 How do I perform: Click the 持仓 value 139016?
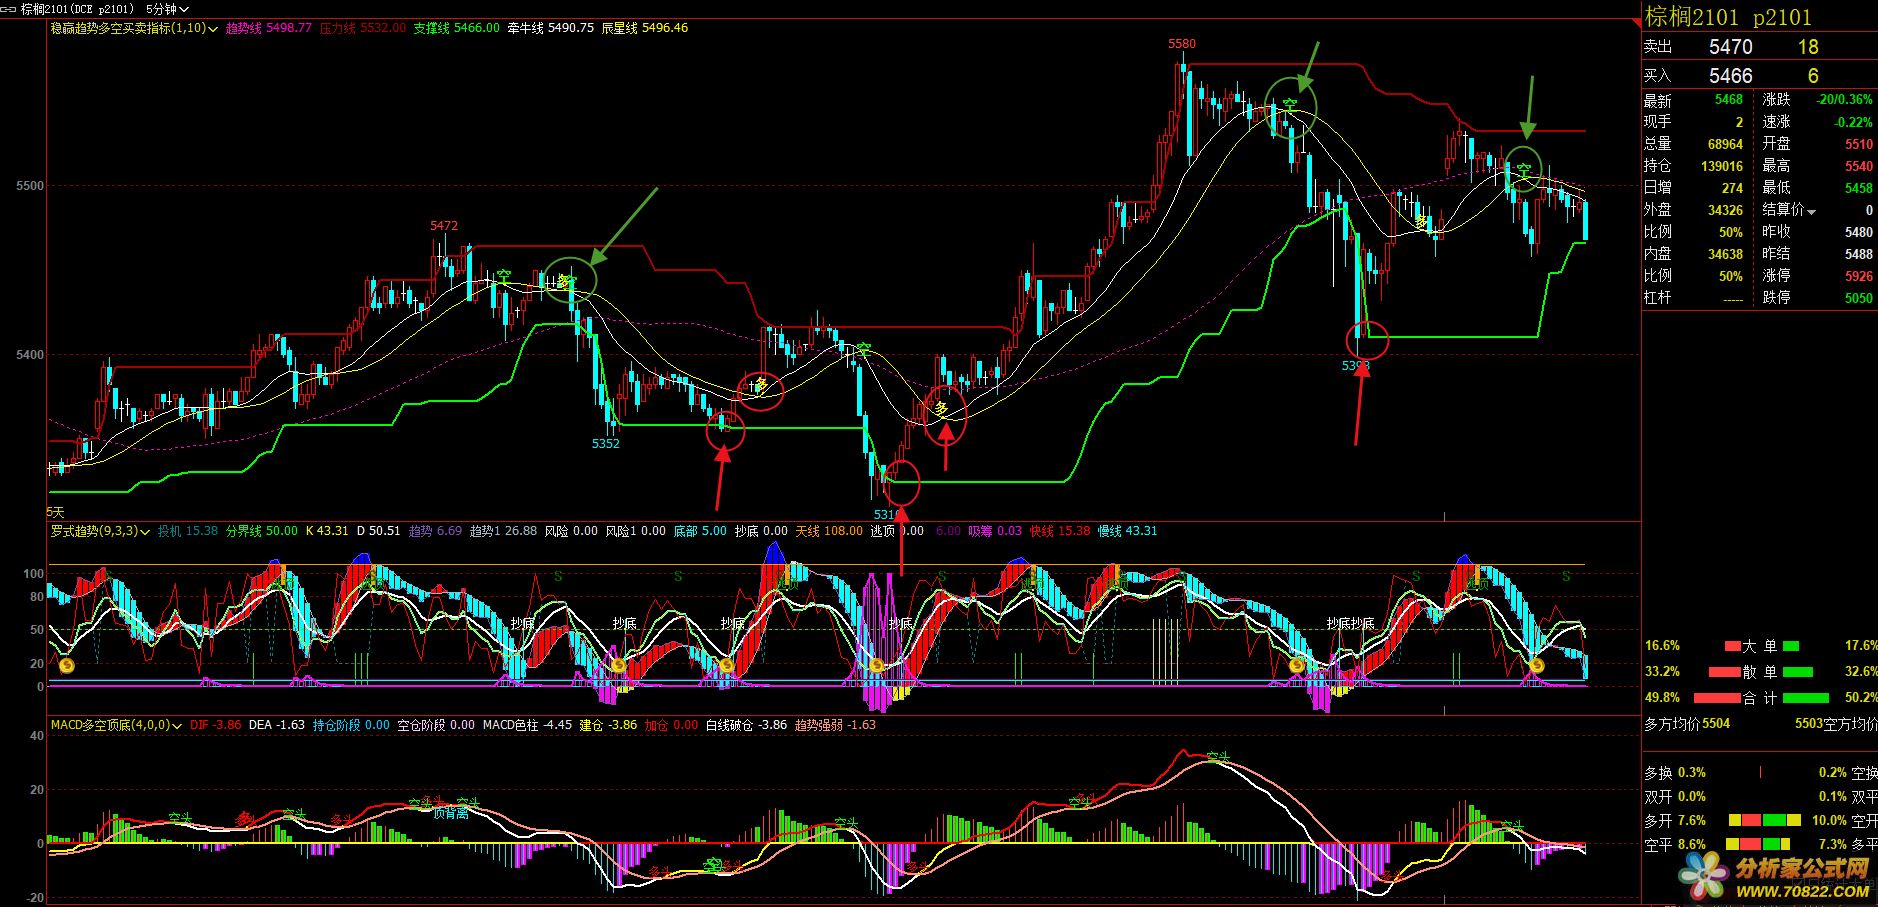click(x=1722, y=167)
